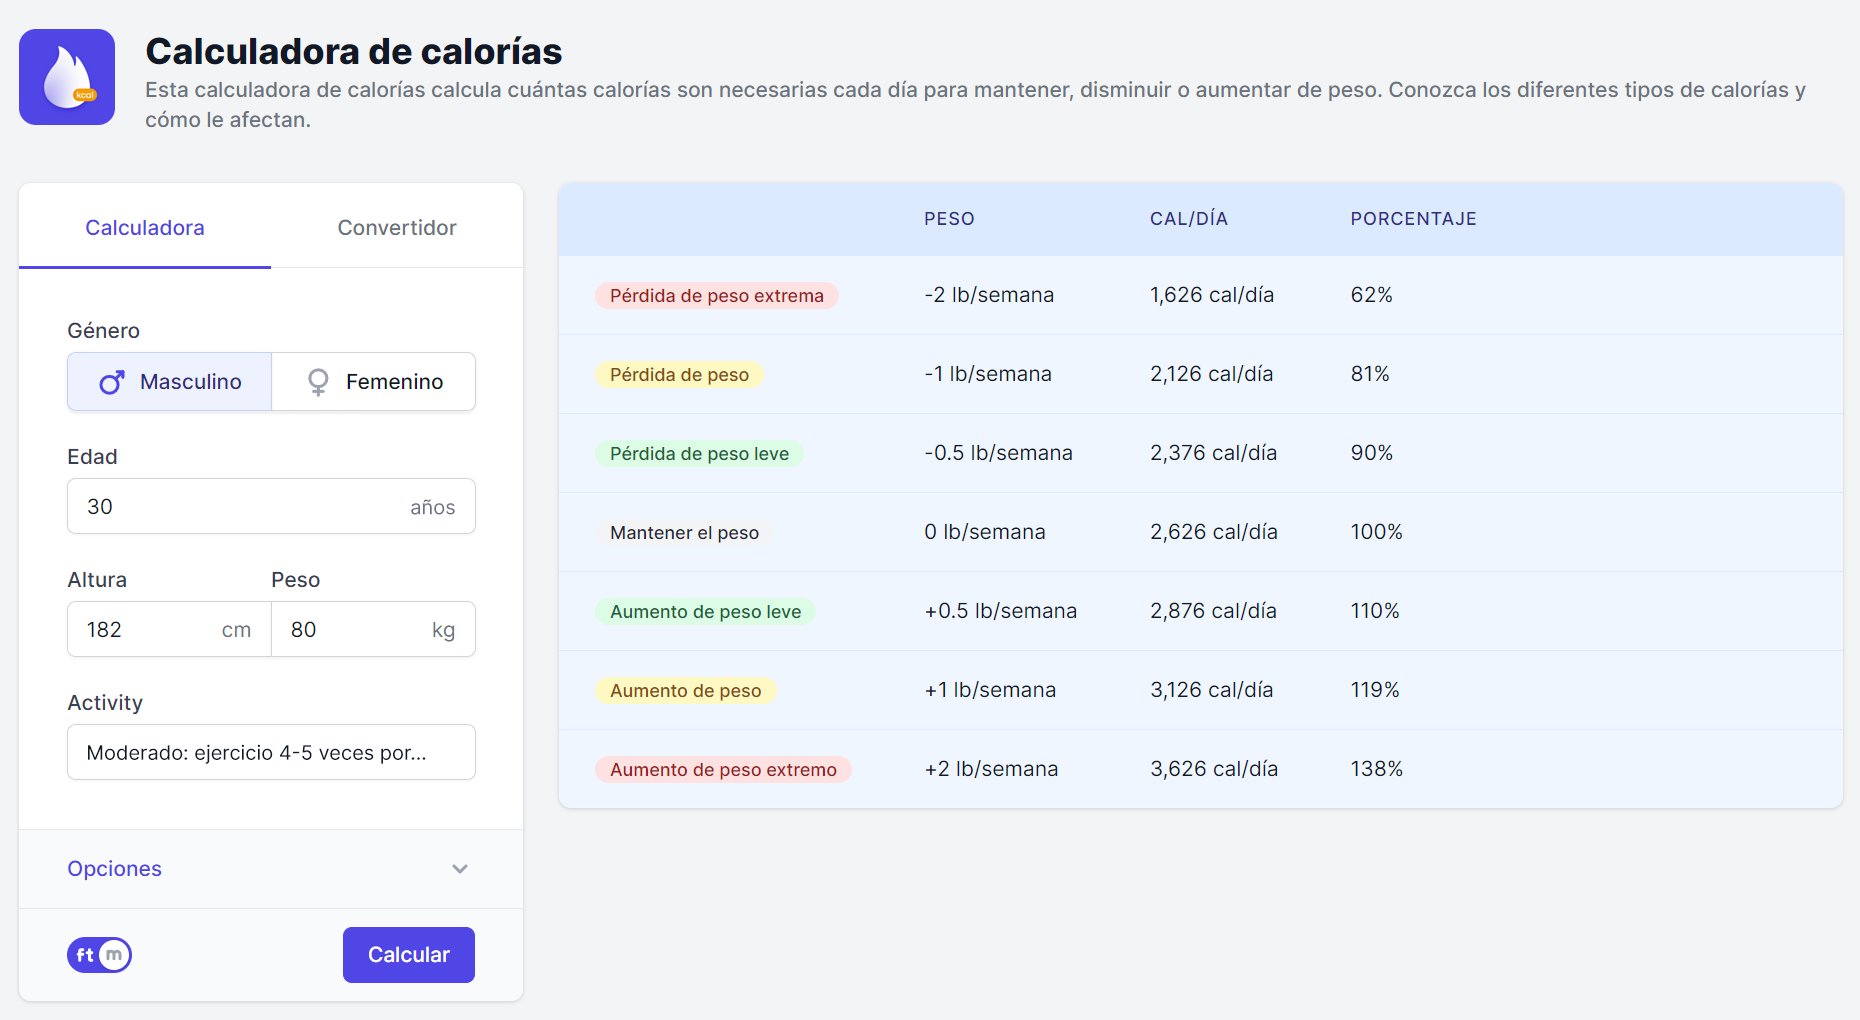Expand the Opciones section

(114, 869)
